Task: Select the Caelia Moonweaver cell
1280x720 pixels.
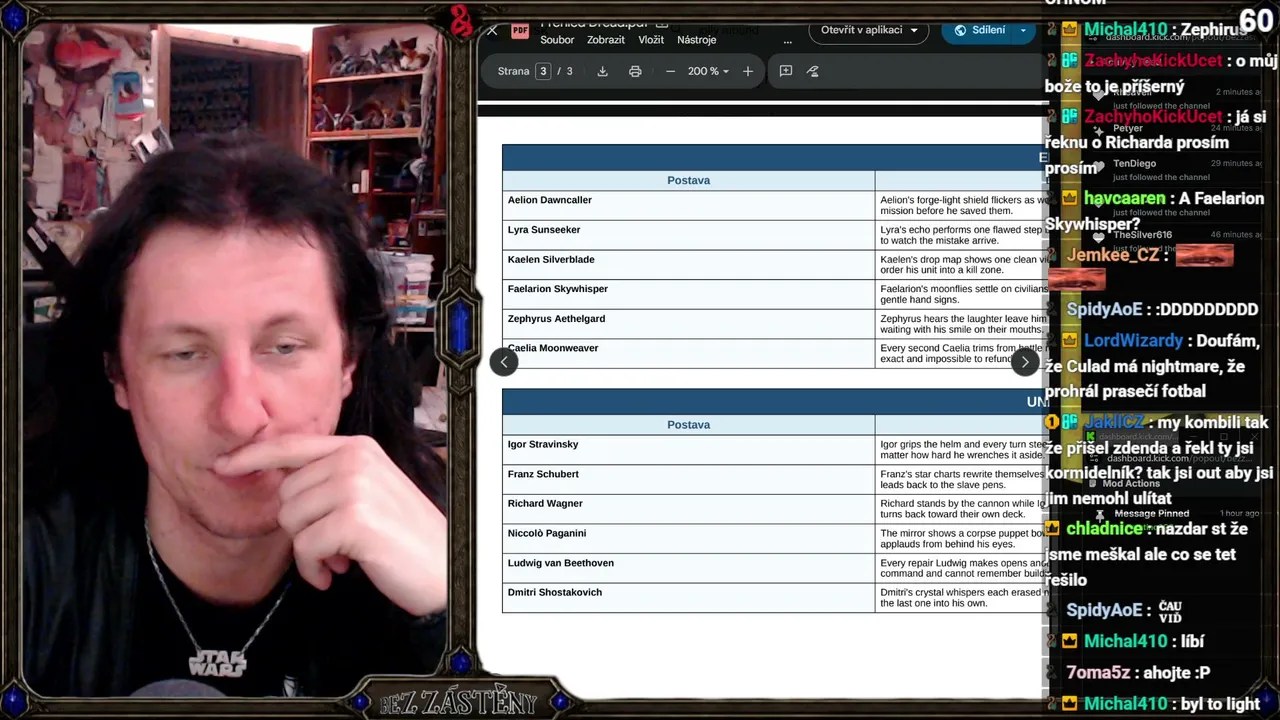Action: [689, 353]
